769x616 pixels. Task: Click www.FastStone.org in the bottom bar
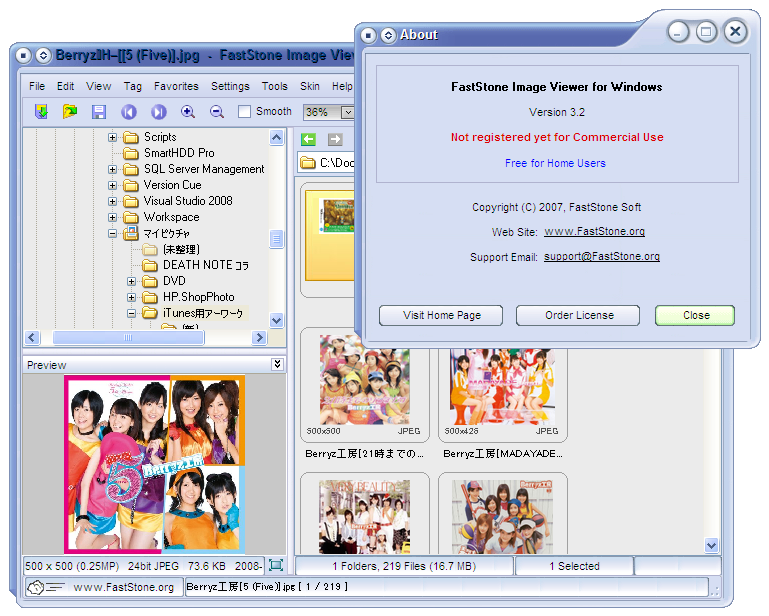click(124, 587)
